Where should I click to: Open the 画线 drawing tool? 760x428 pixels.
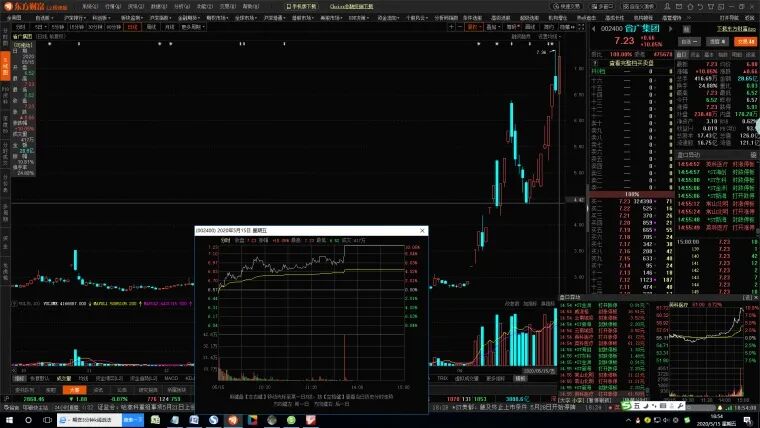coord(530,27)
